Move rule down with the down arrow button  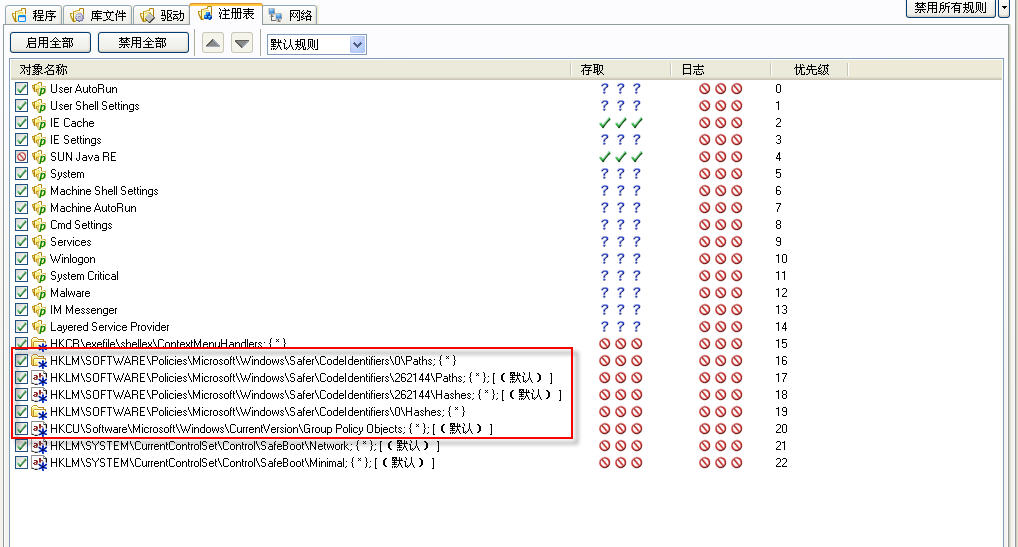tap(242, 43)
